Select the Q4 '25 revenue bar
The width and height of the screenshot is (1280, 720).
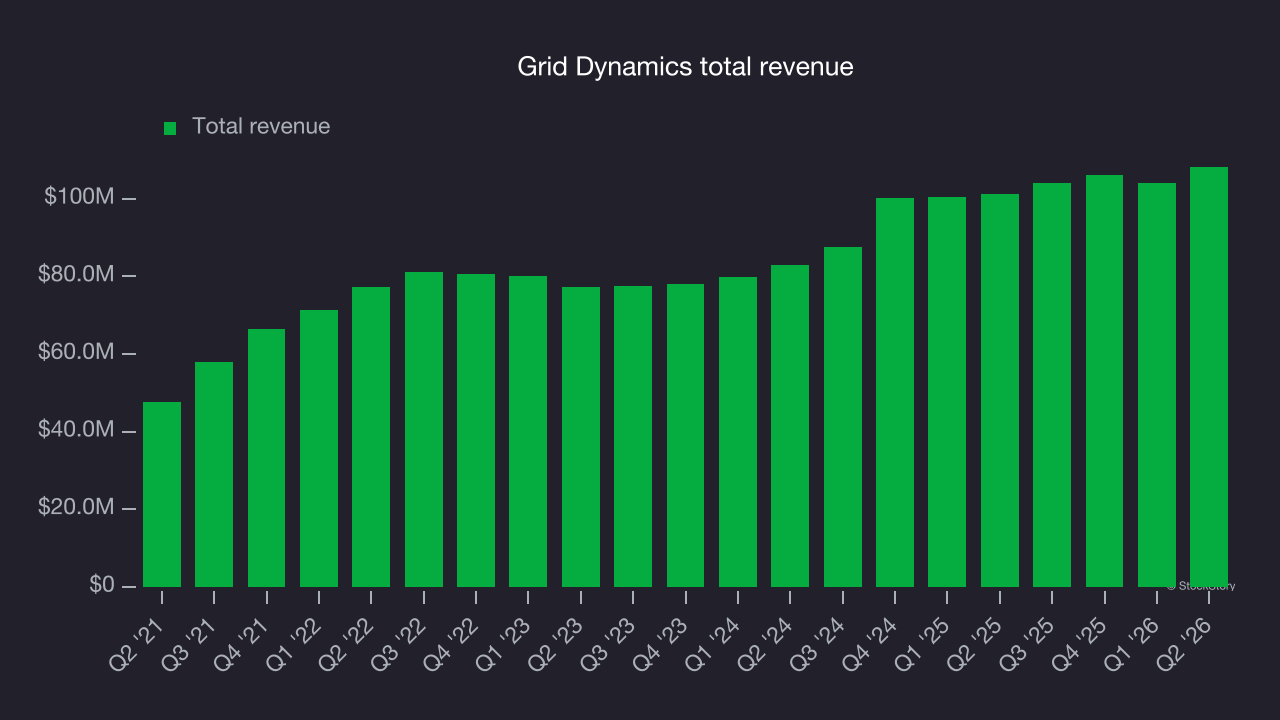[x=1105, y=381]
